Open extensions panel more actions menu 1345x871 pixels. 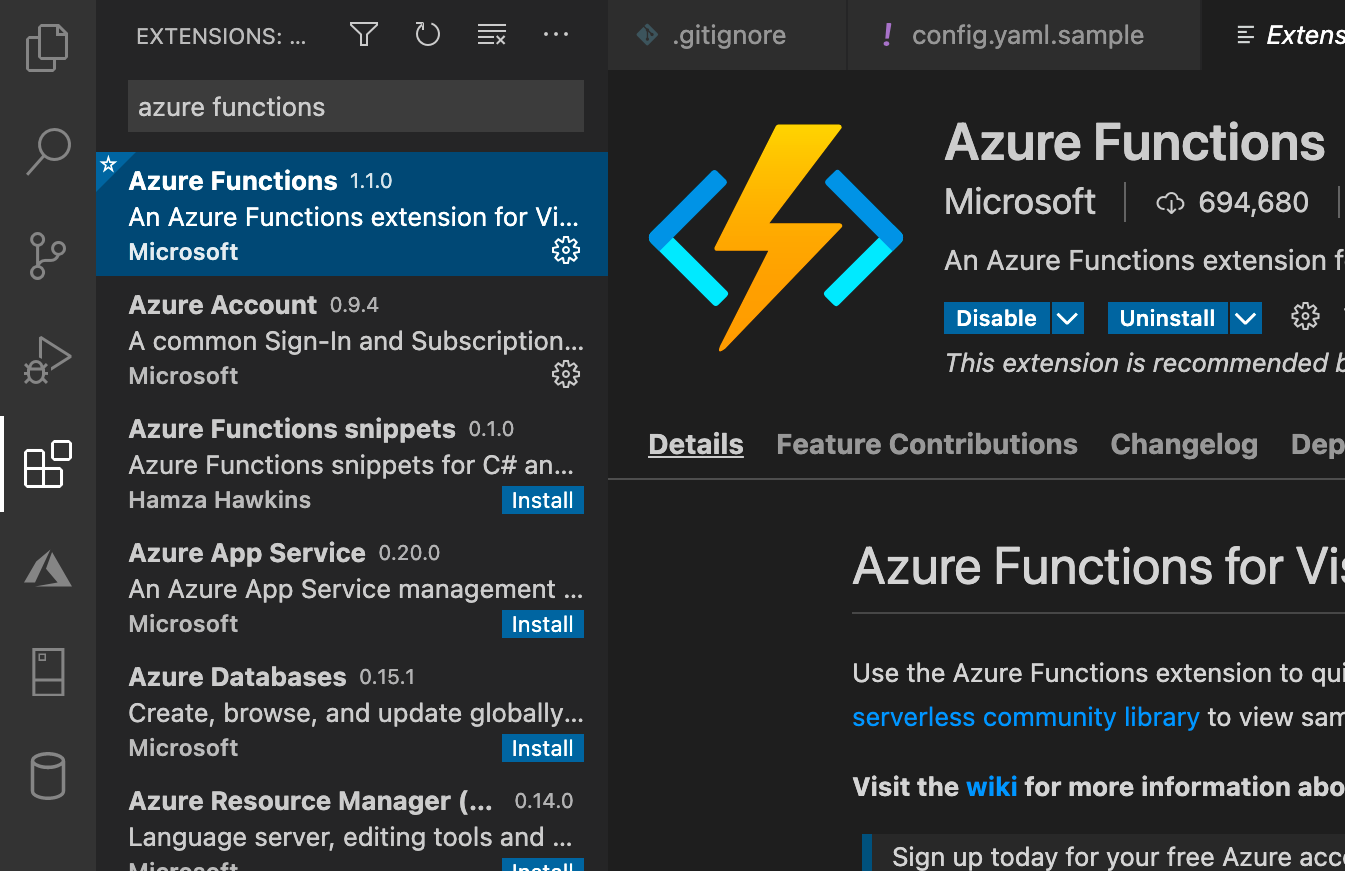555,36
